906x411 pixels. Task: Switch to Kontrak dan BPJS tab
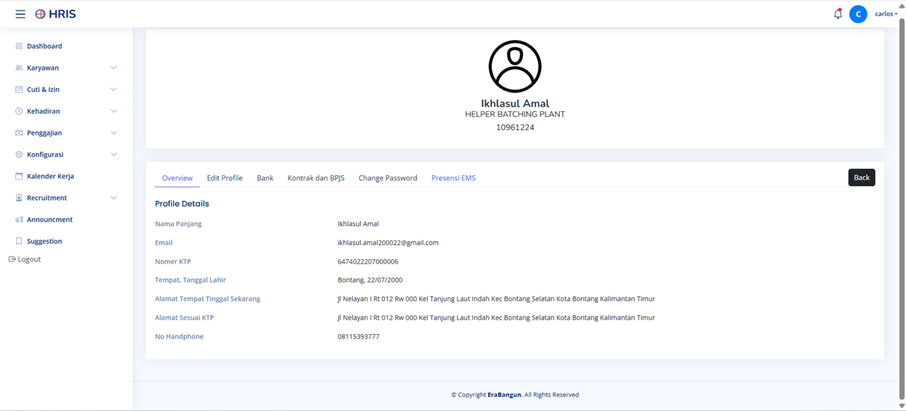click(316, 178)
